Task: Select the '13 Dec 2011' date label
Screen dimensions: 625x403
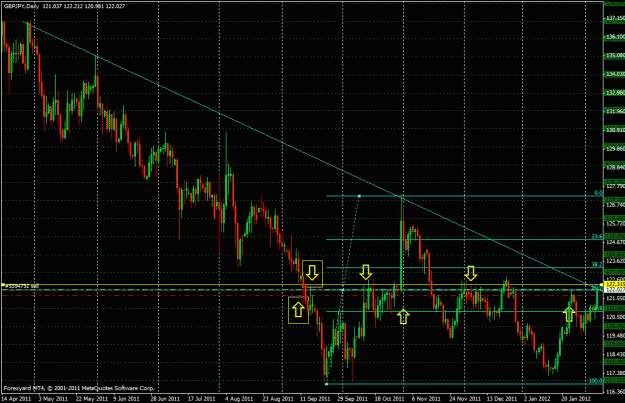Action: pyautogui.click(x=502, y=399)
